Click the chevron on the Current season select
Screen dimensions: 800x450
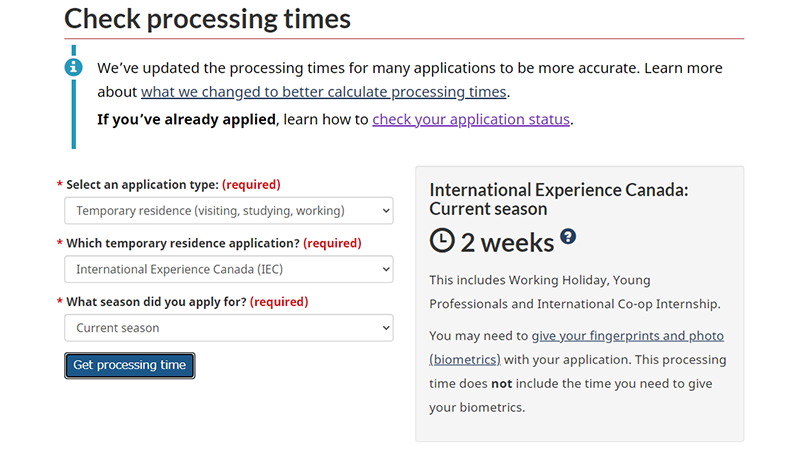point(386,328)
